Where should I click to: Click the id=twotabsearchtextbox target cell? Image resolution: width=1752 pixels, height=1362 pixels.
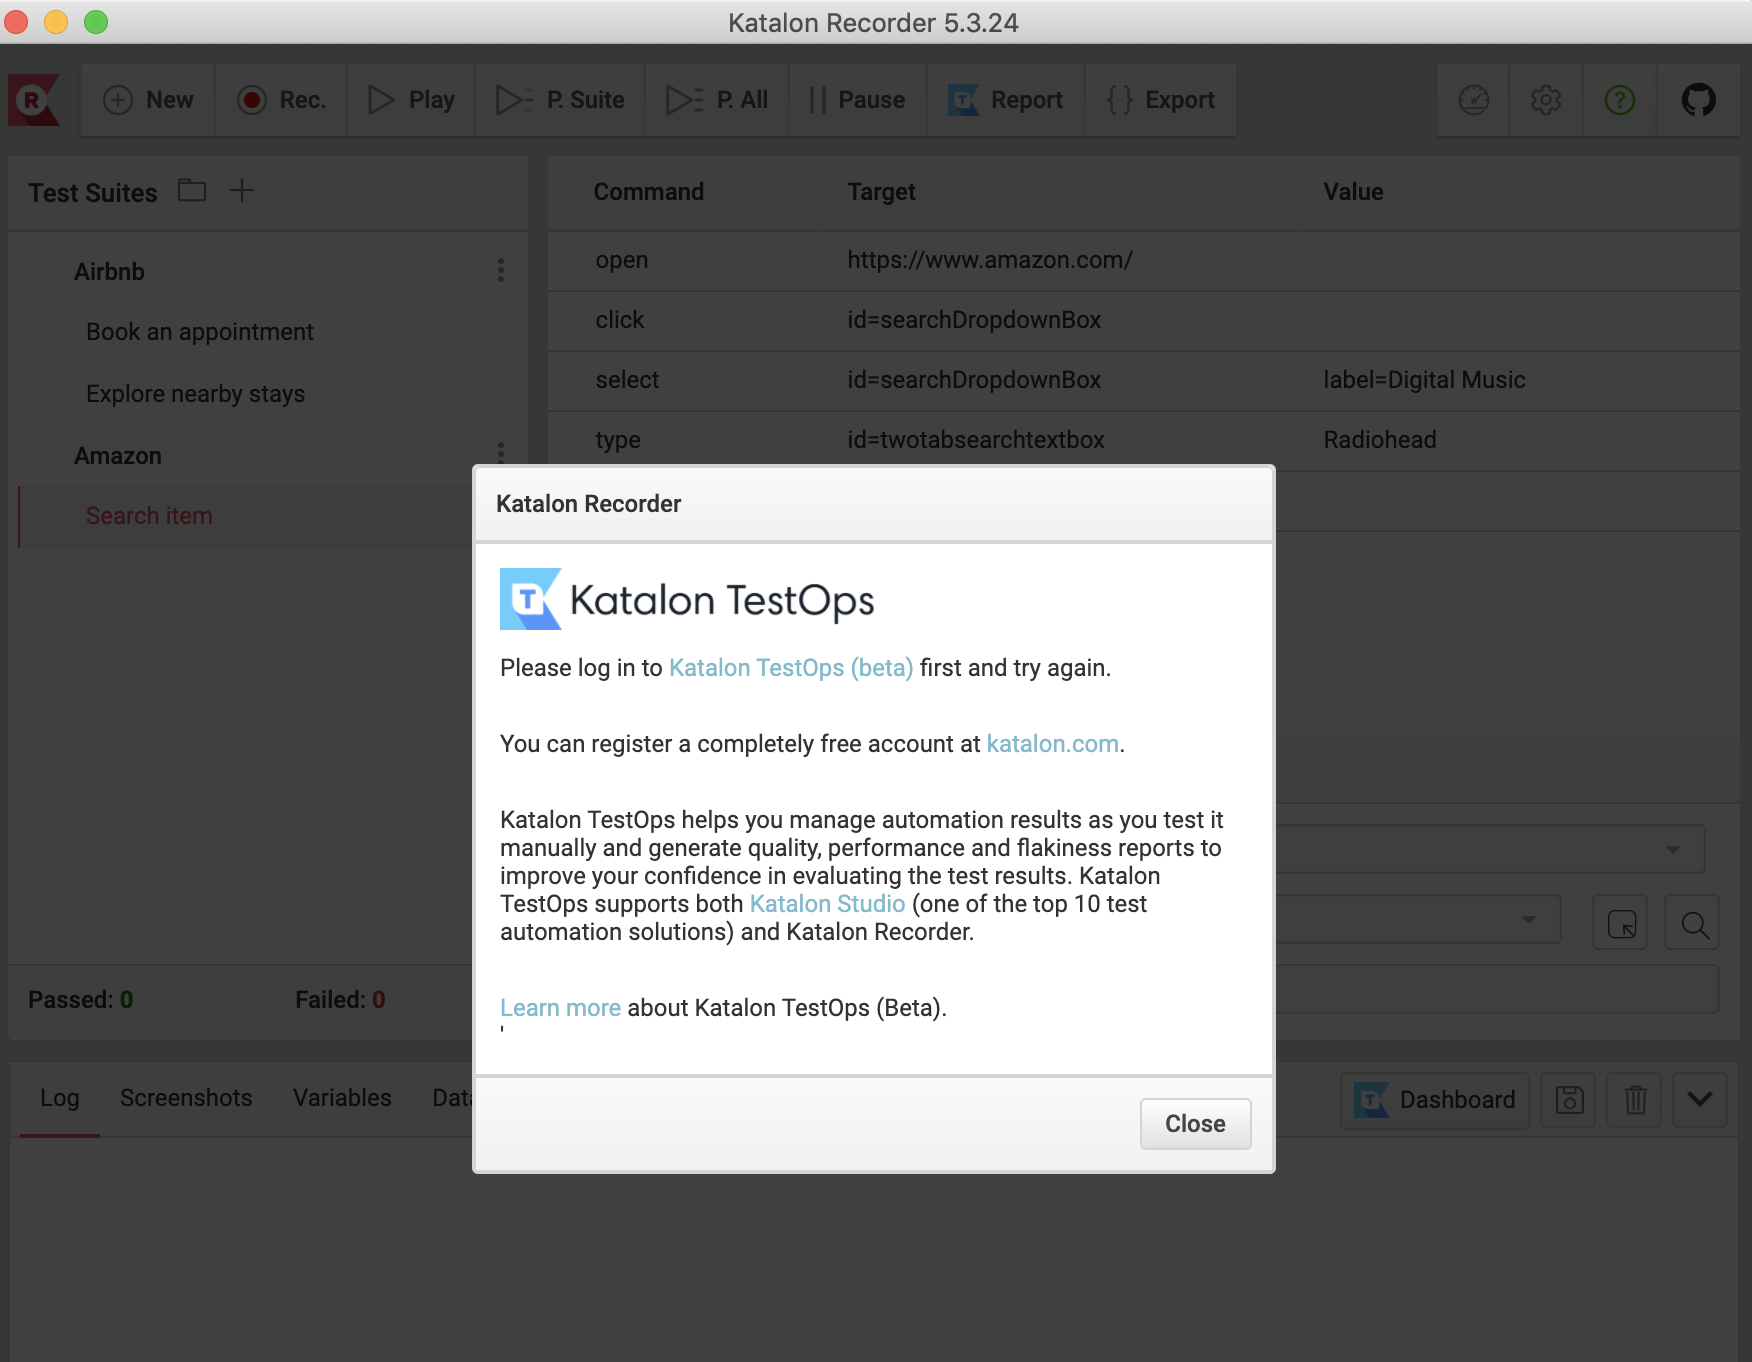tap(976, 440)
